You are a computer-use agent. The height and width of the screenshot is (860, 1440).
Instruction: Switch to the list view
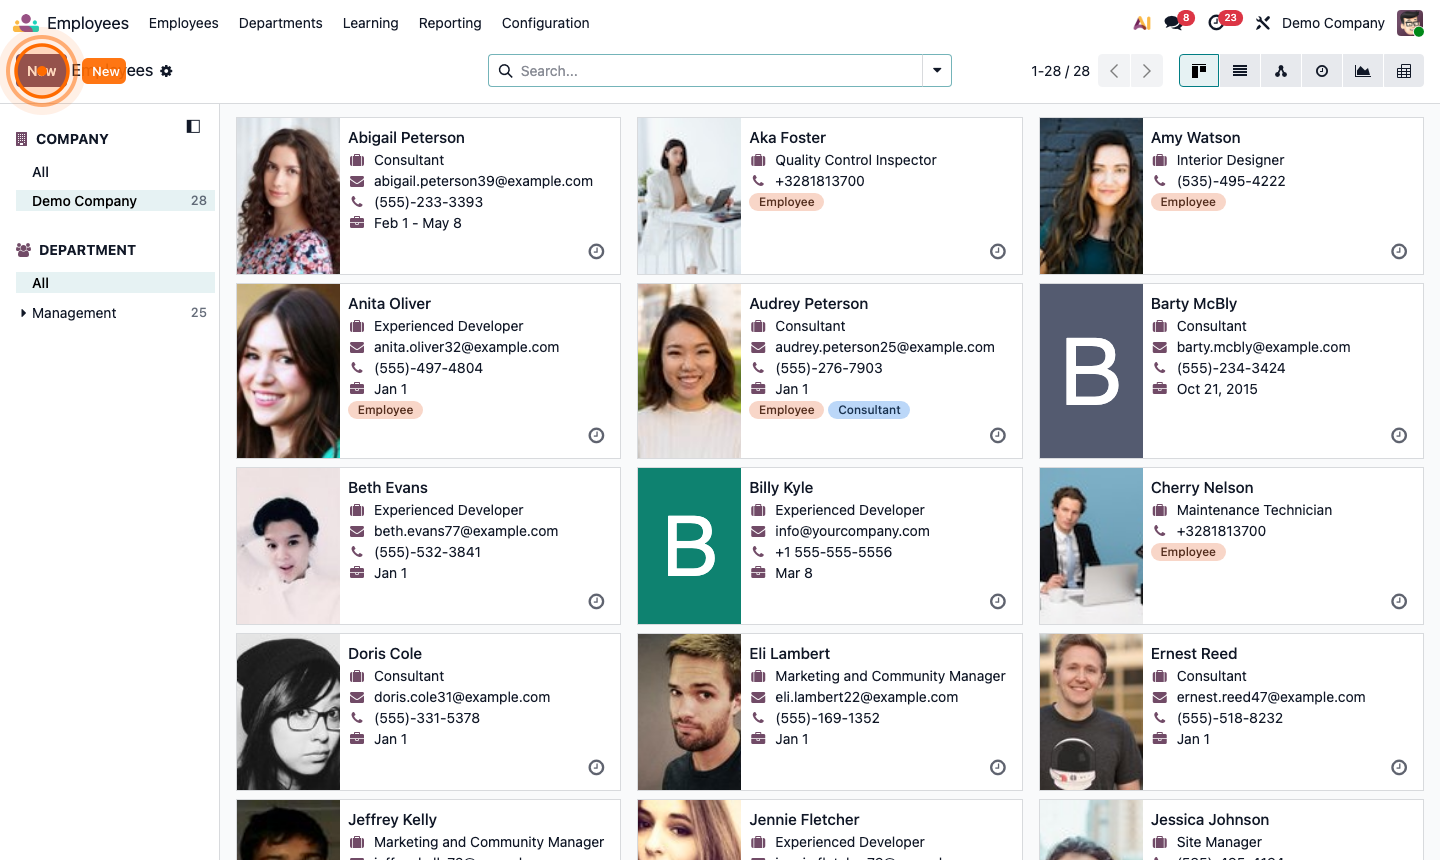[1240, 71]
